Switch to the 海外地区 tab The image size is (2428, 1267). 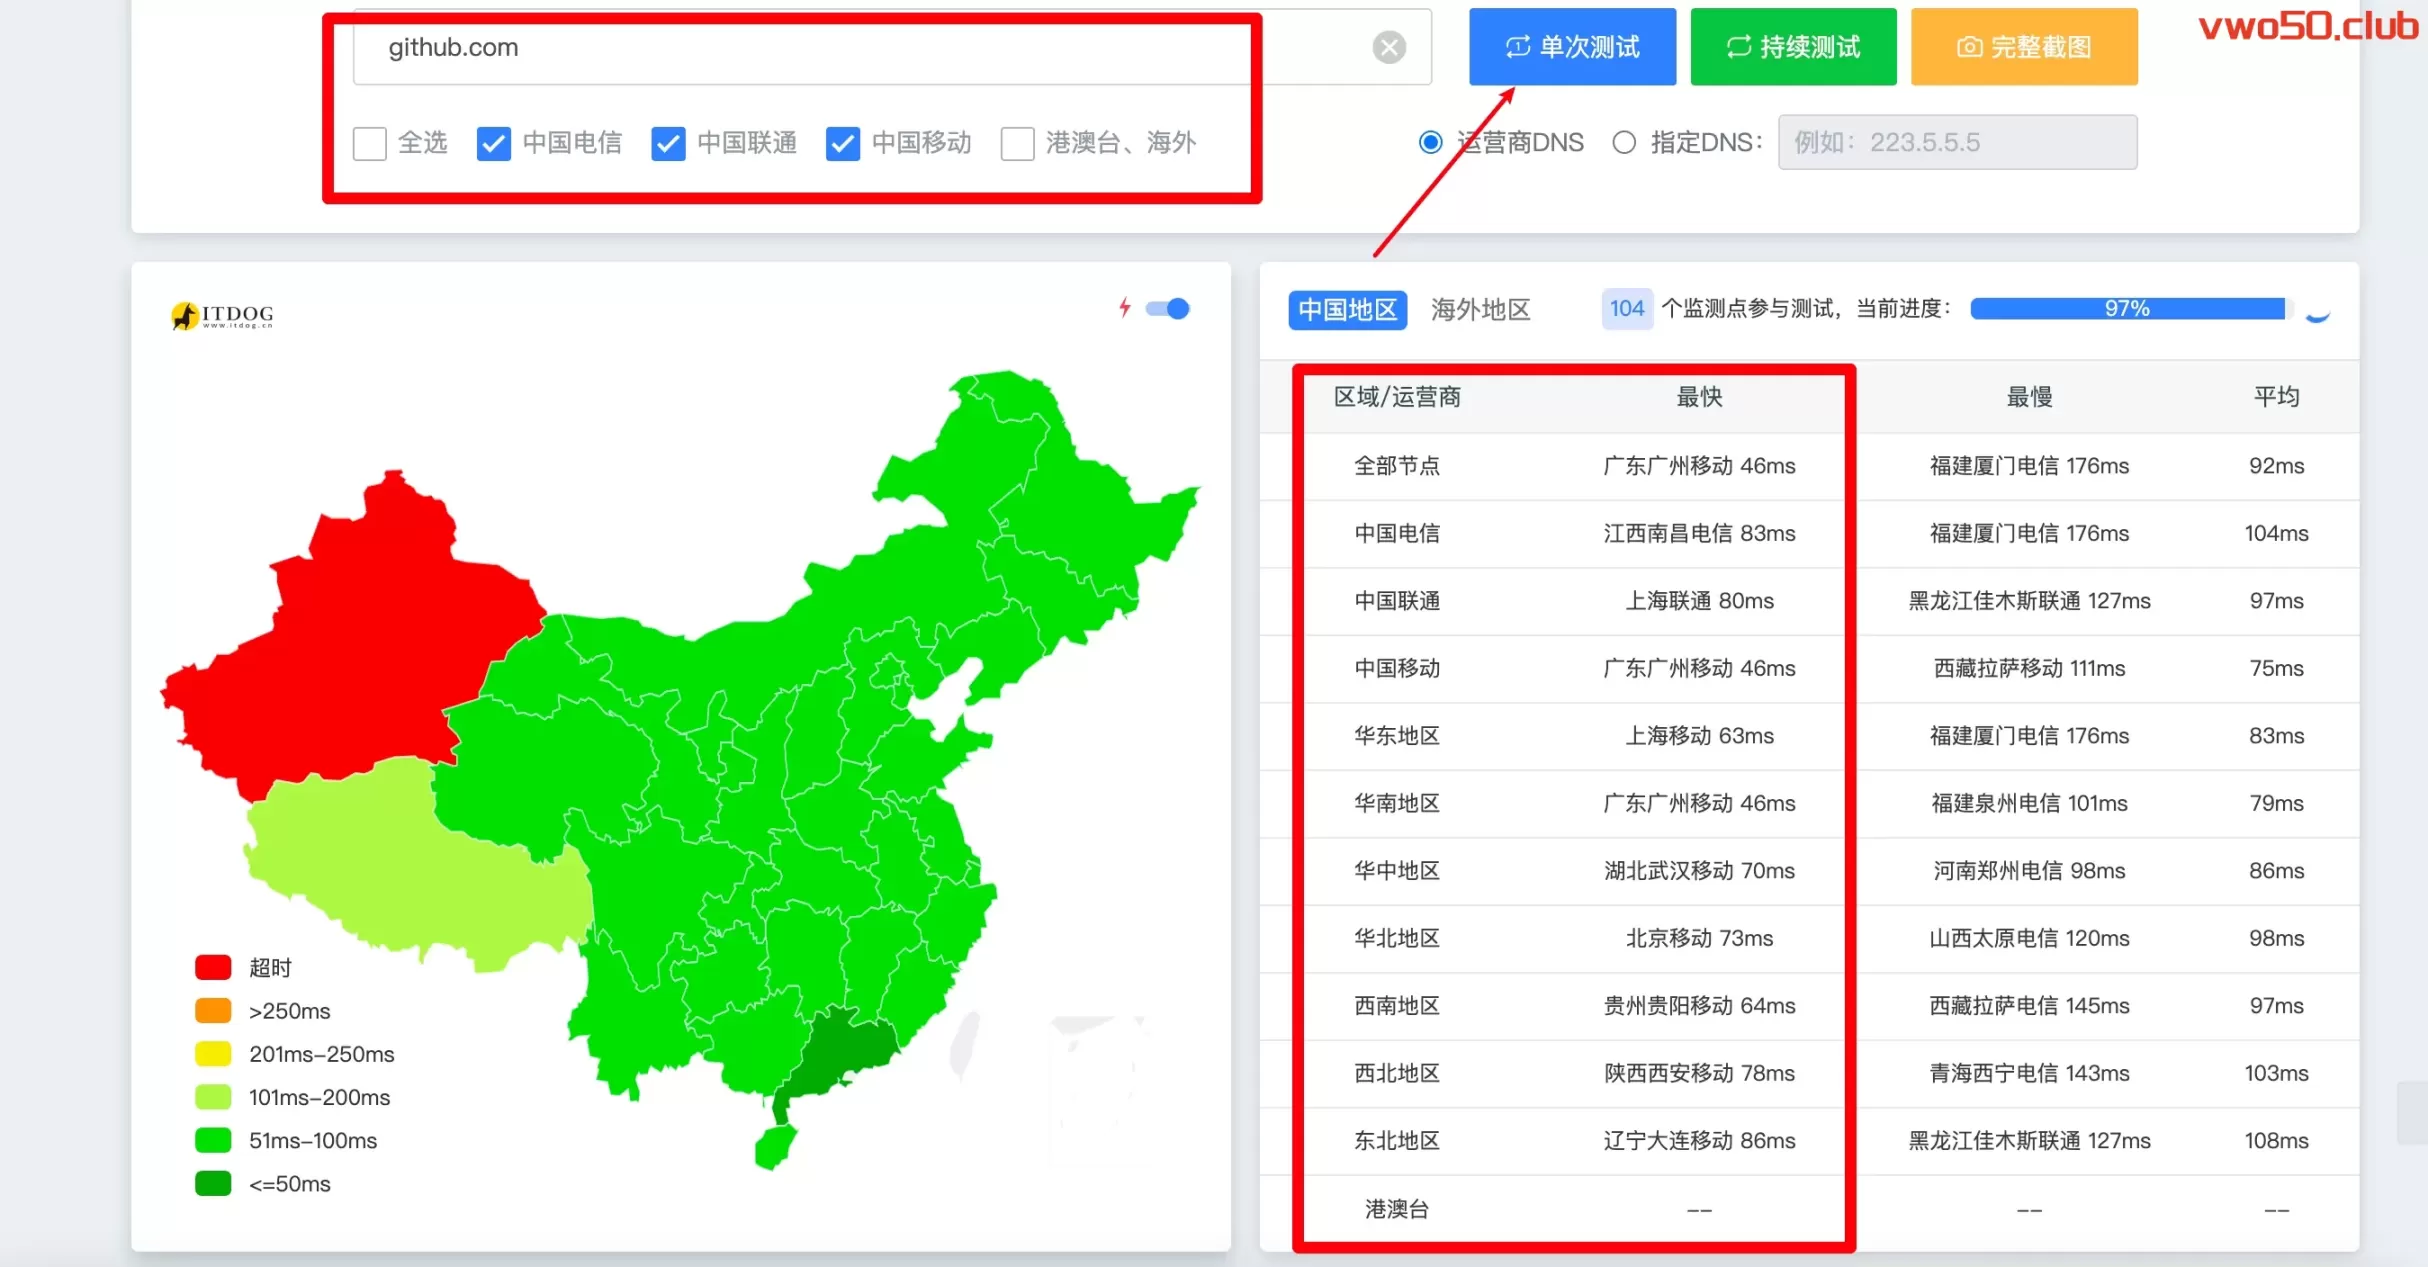pos(1480,309)
